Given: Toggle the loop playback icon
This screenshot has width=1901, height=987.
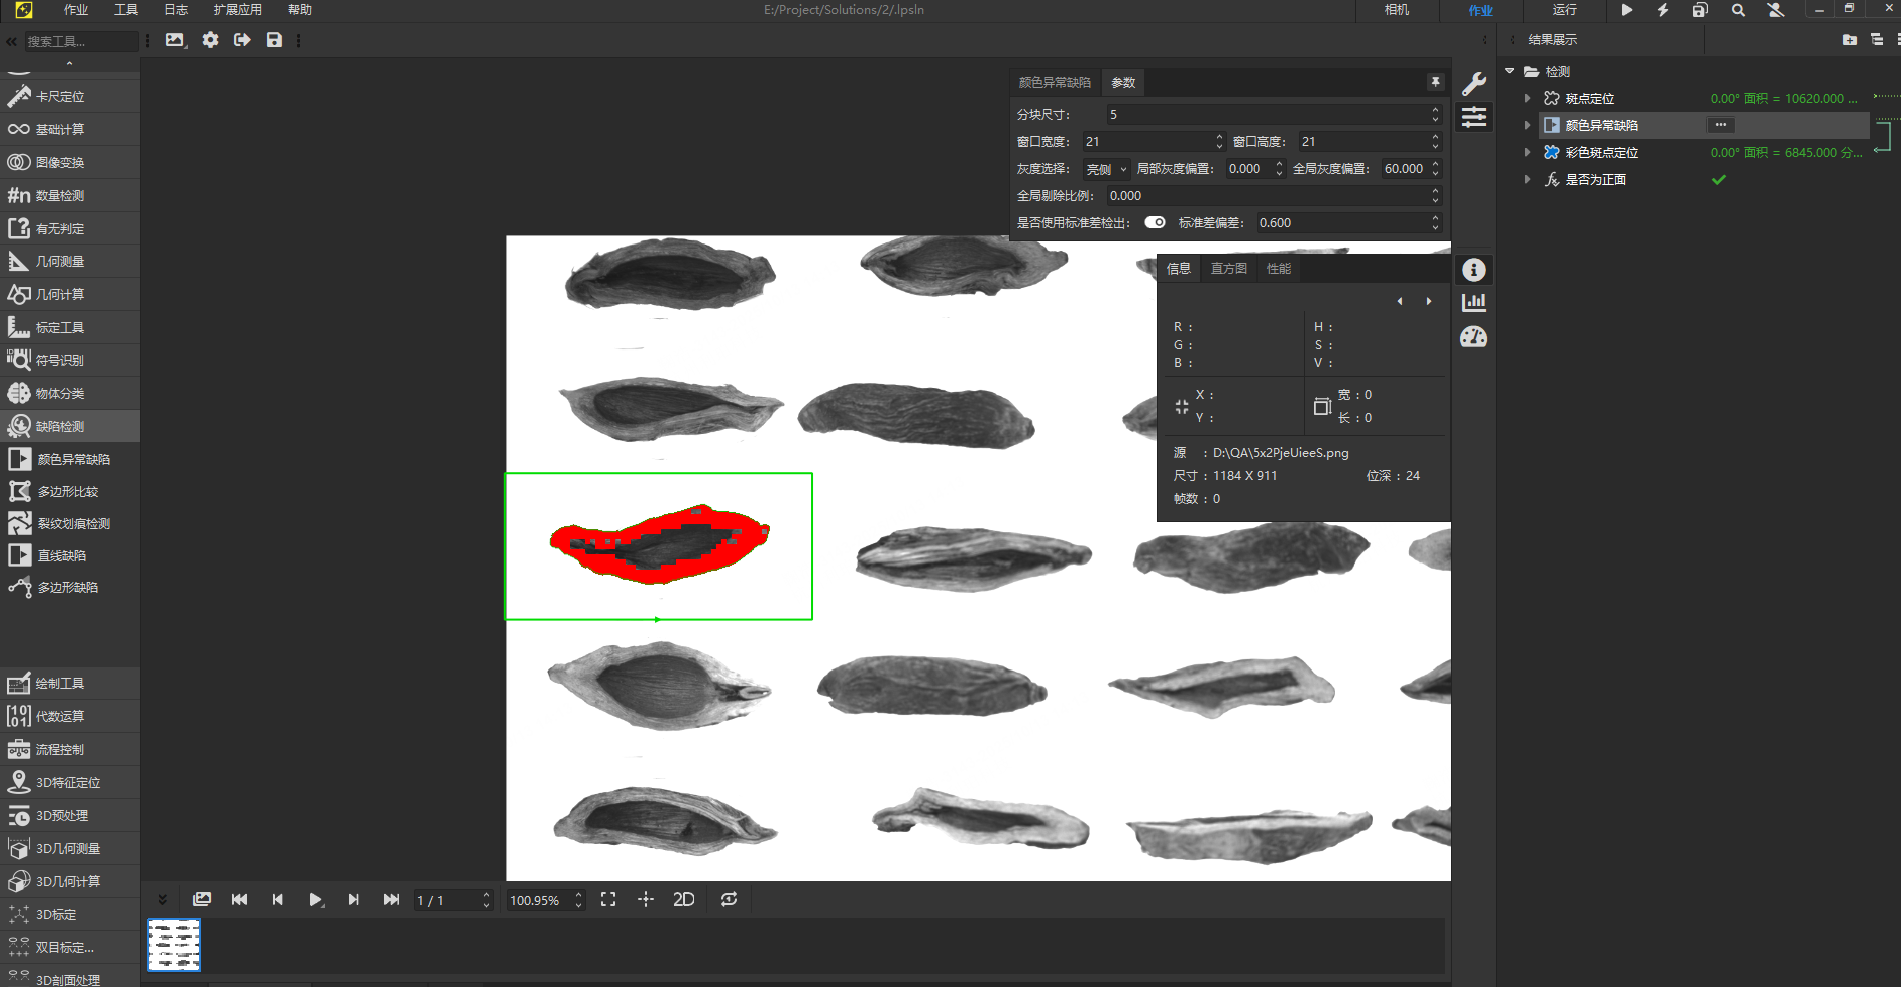Looking at the screenshot, I should click(729, 900).
